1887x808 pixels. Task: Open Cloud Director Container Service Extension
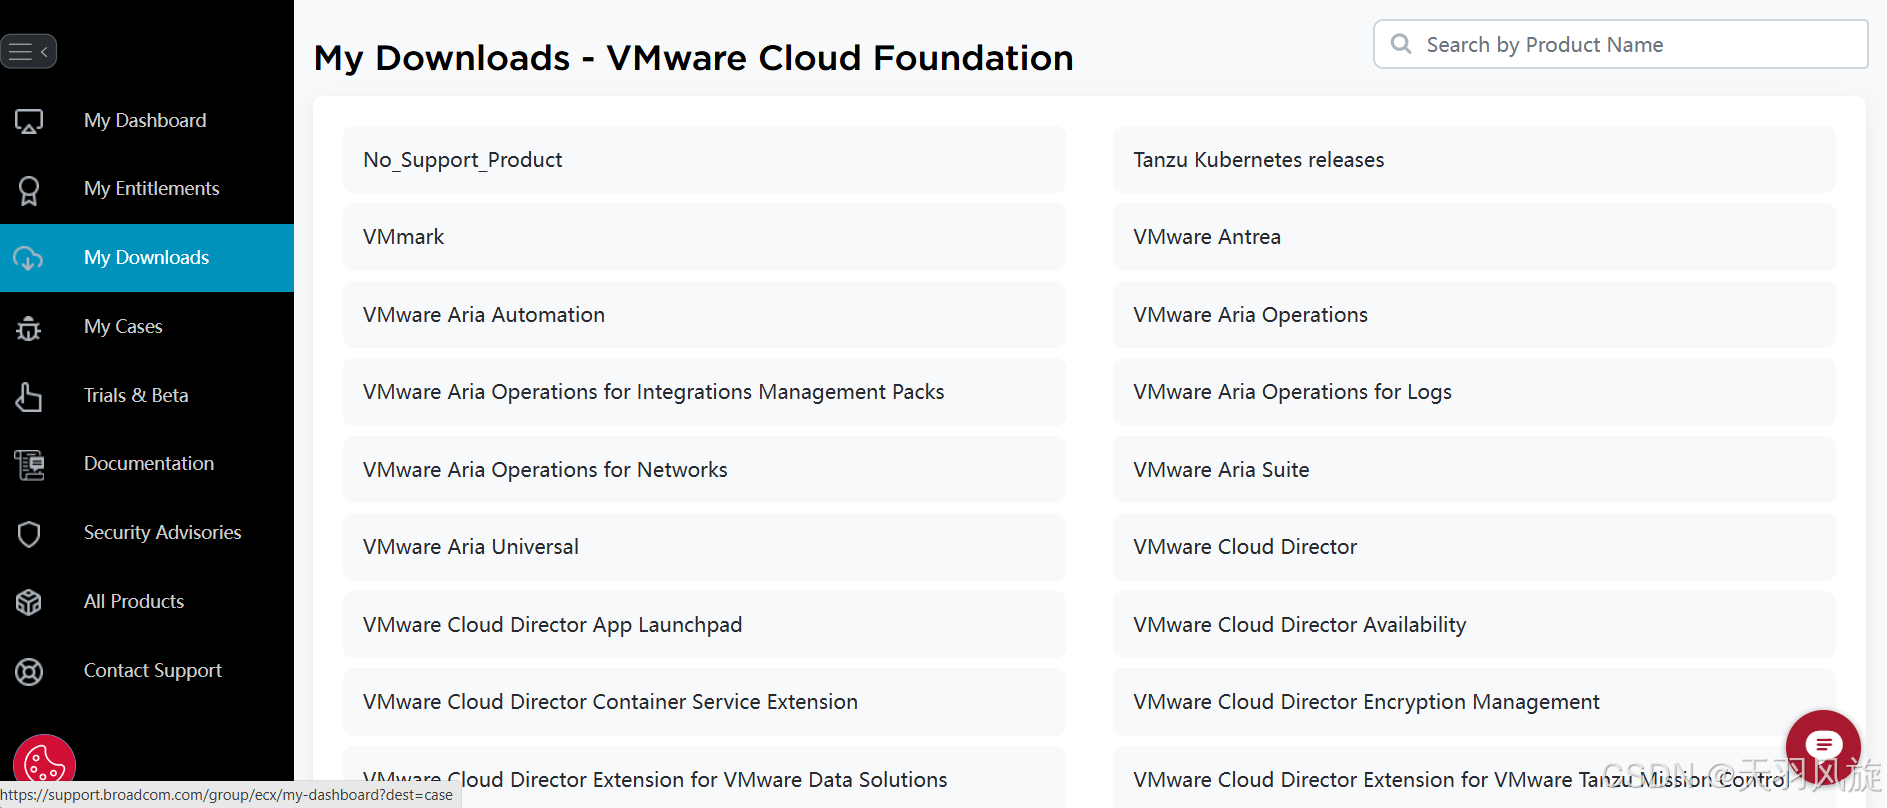click(x=704, y=702)
